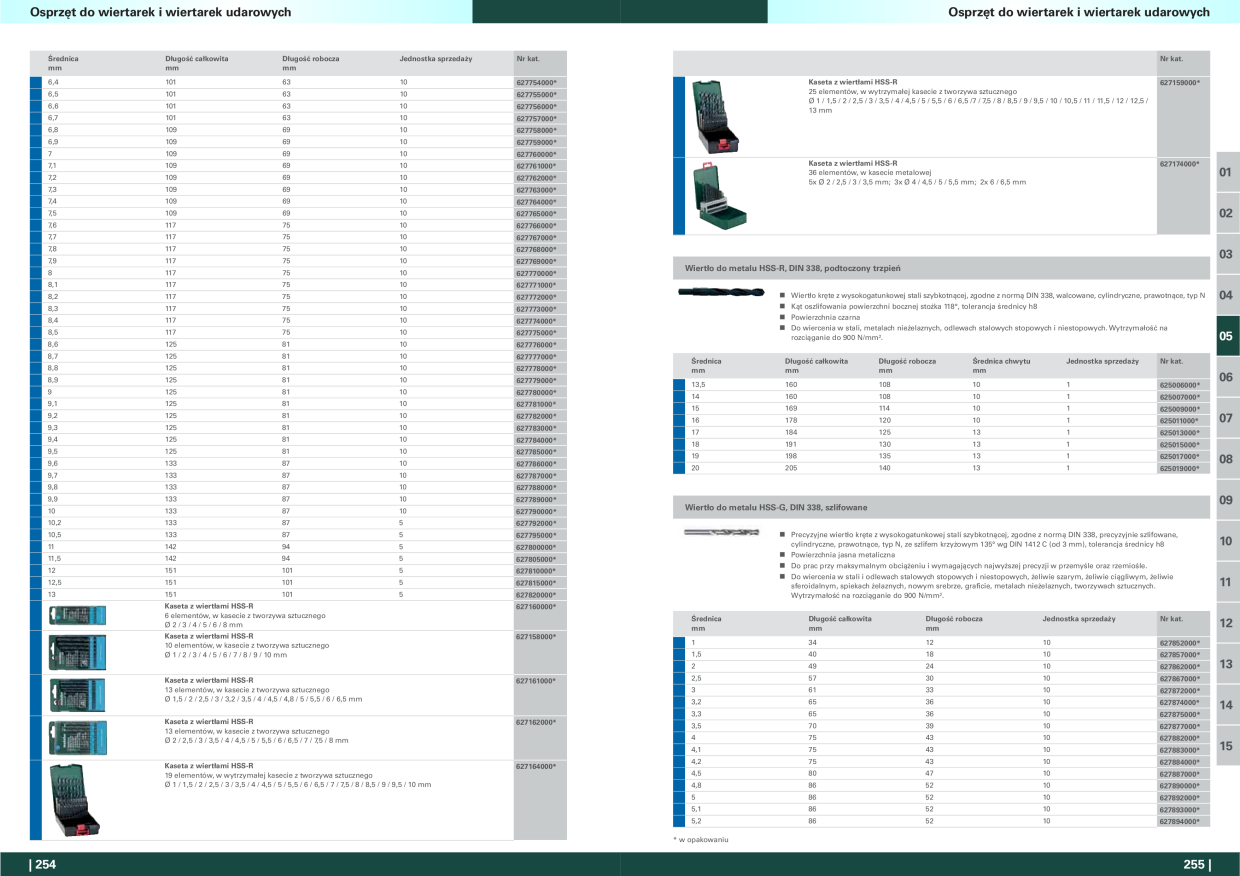The width and height of the screenshot is (1240, 876).
Task: Select catalog number 627790000*
Action: (x=535, y=511)
